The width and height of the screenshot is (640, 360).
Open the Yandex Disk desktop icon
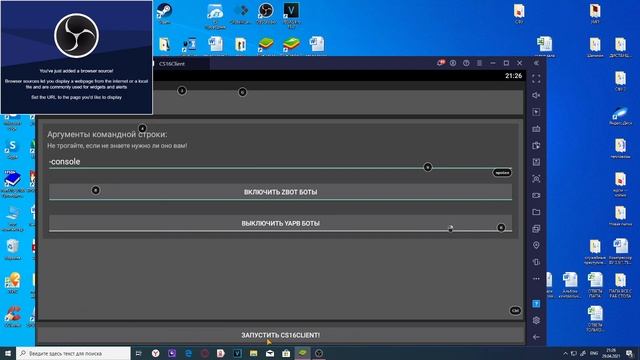click(620, 115)
